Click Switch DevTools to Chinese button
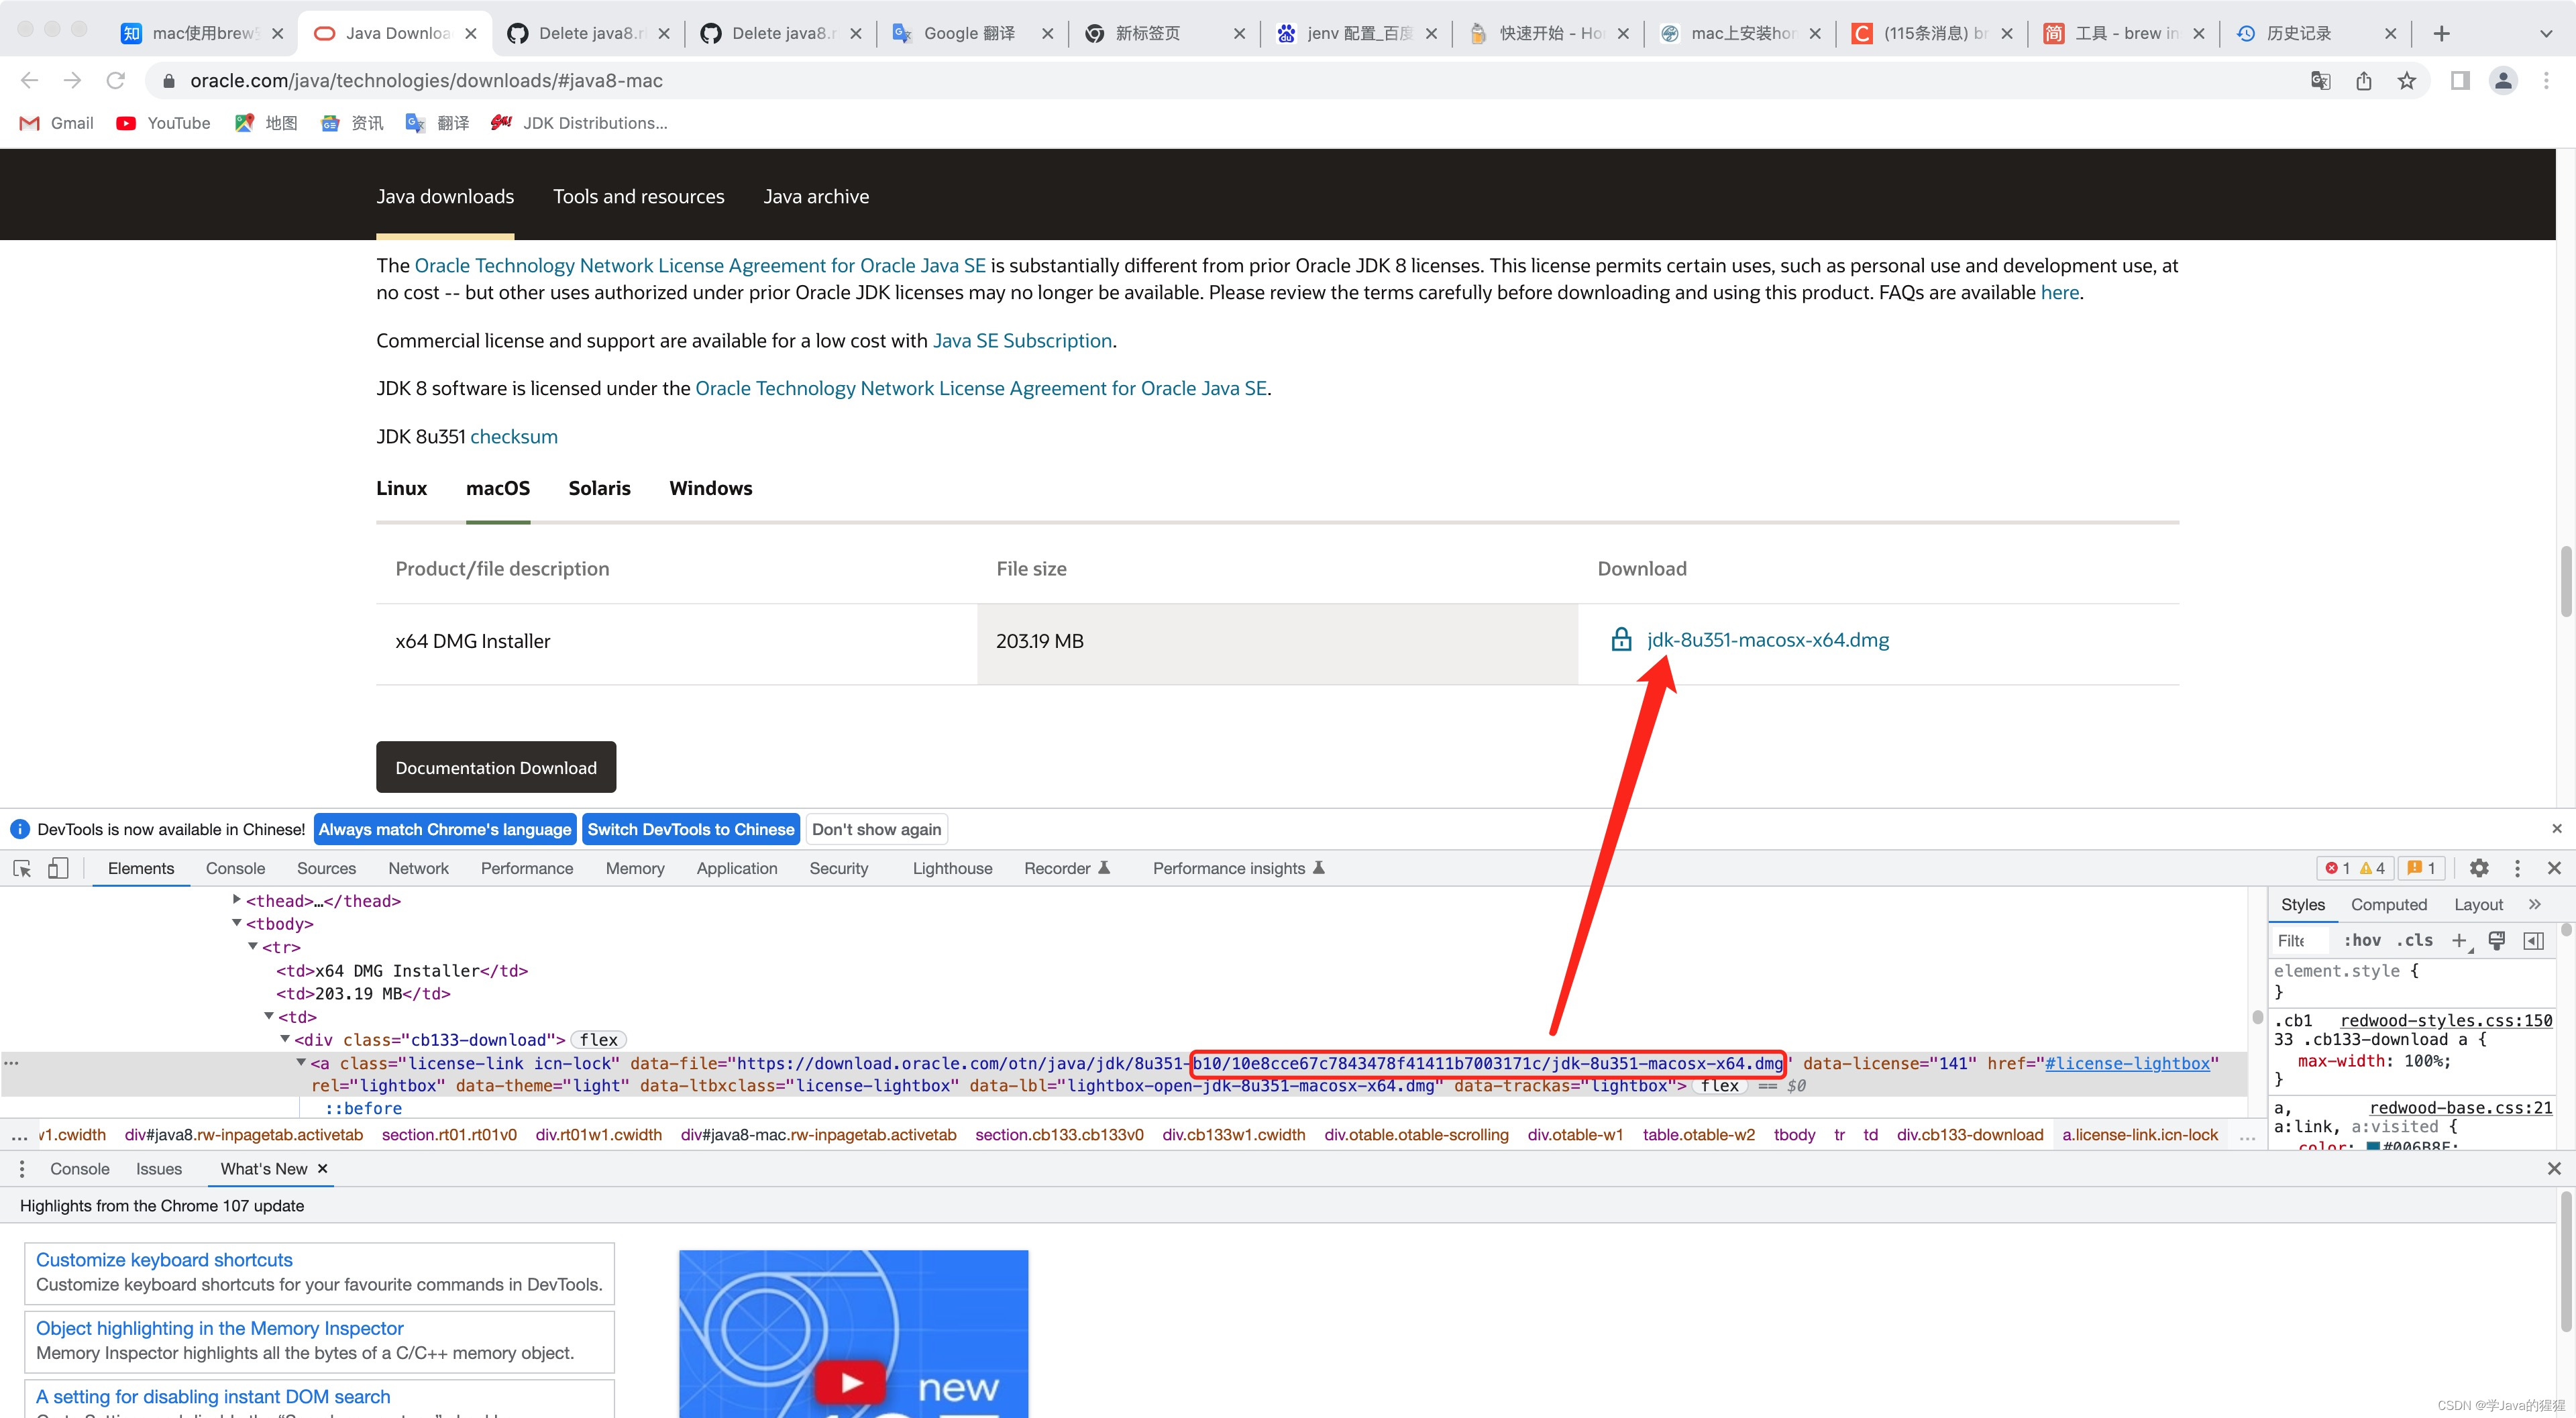 690,829
